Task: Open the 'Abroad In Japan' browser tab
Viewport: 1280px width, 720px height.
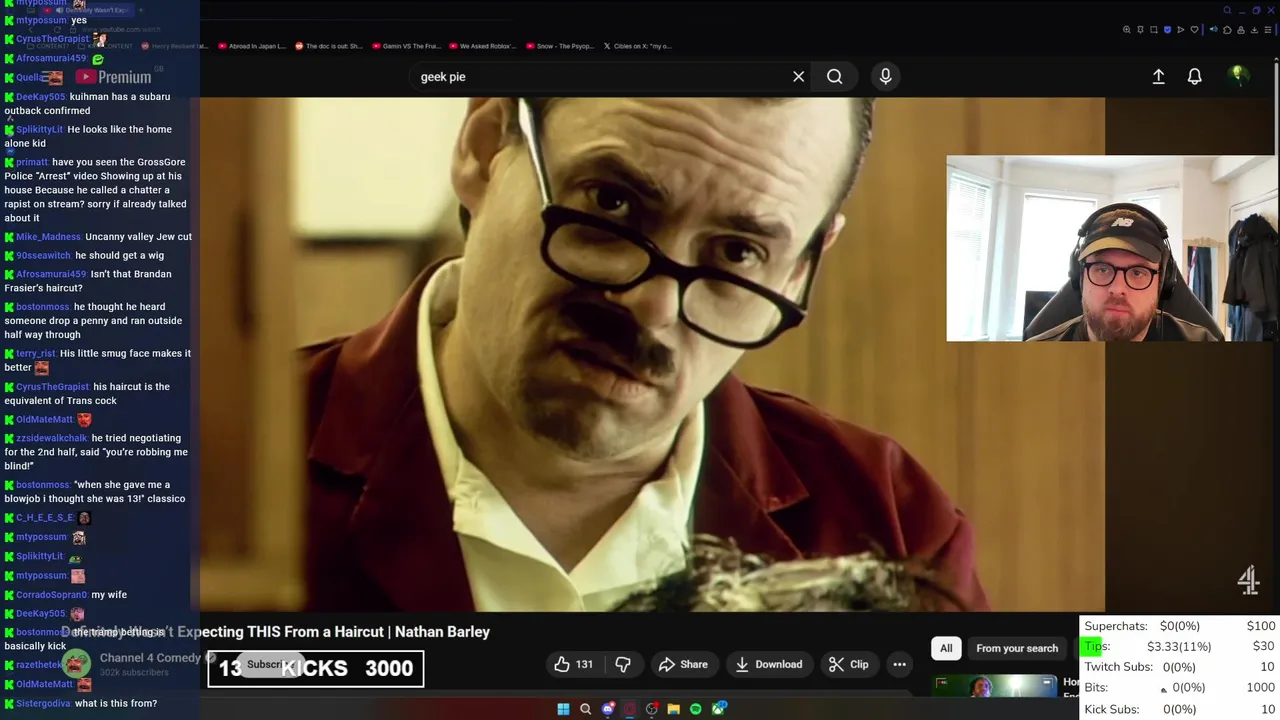Action: (x=252, y=46)
